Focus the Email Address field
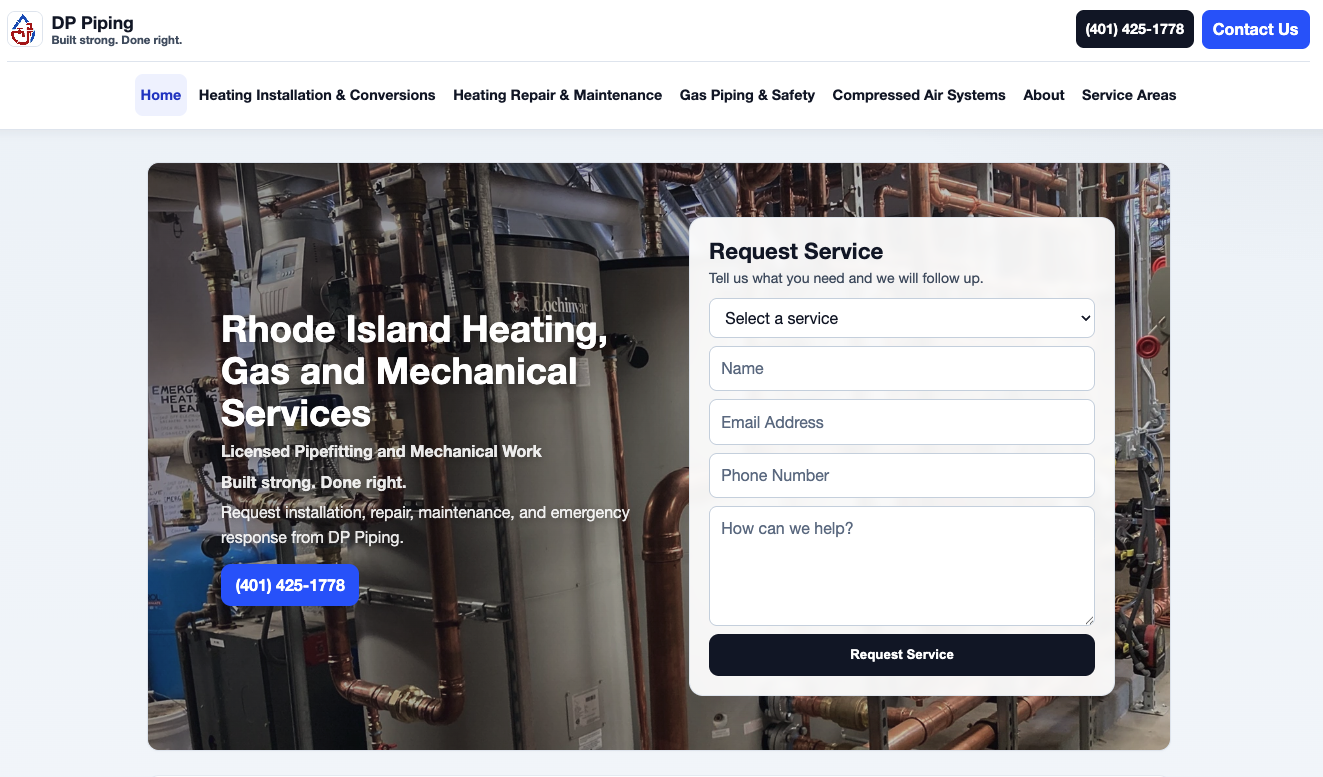1323x777 pixels. [x=901, y=422]
